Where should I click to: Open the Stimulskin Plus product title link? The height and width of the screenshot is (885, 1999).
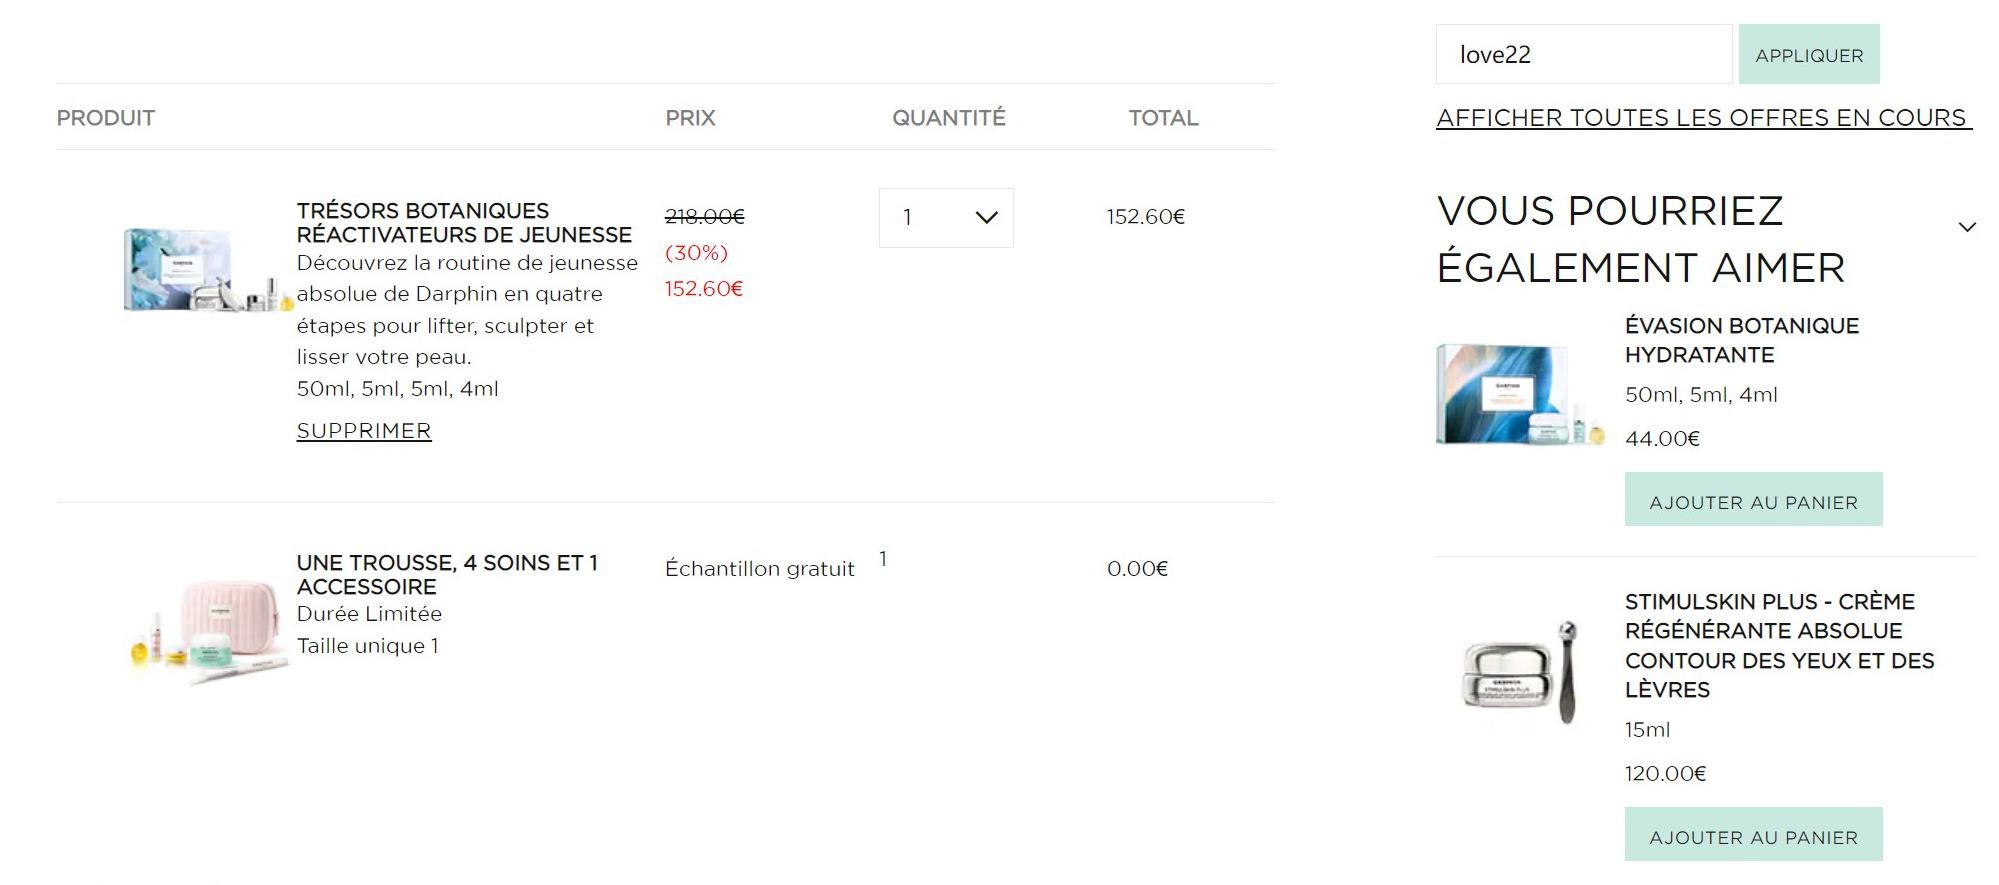coord(1778,645)
